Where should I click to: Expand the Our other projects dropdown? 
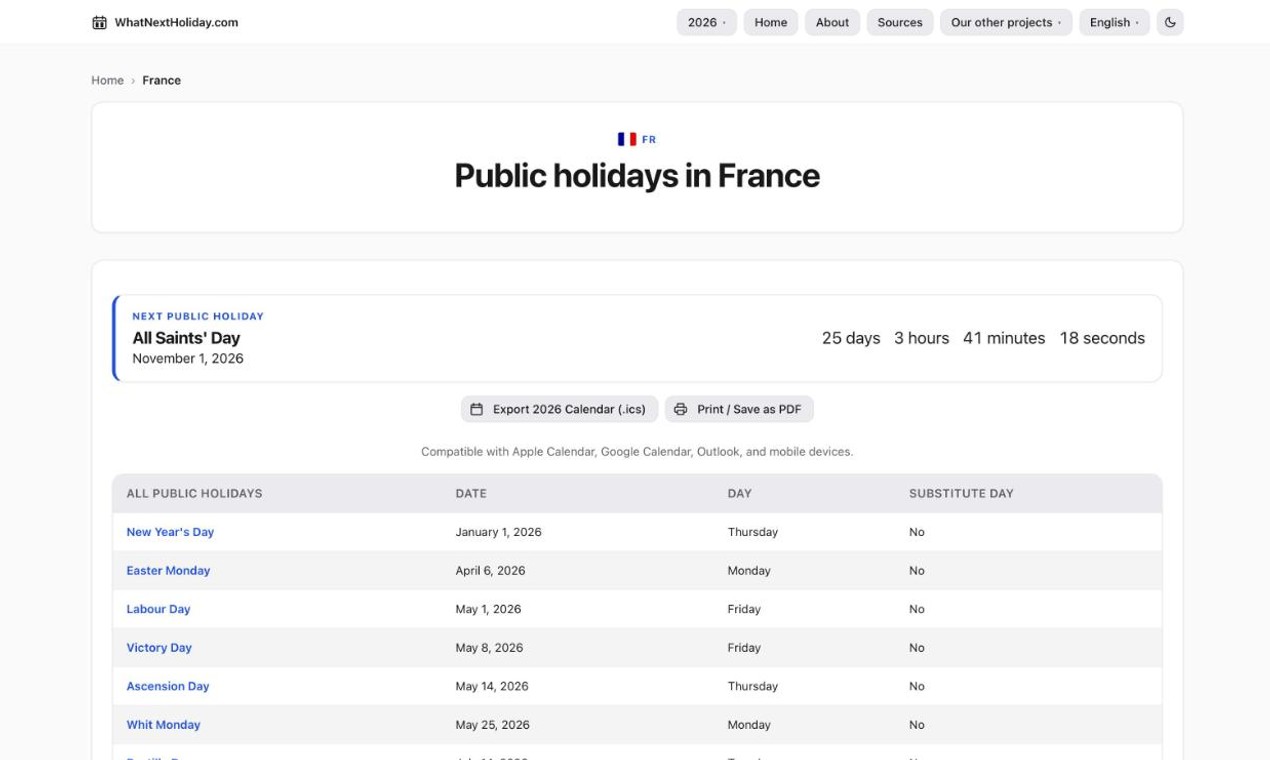[x=1006, y=22]
